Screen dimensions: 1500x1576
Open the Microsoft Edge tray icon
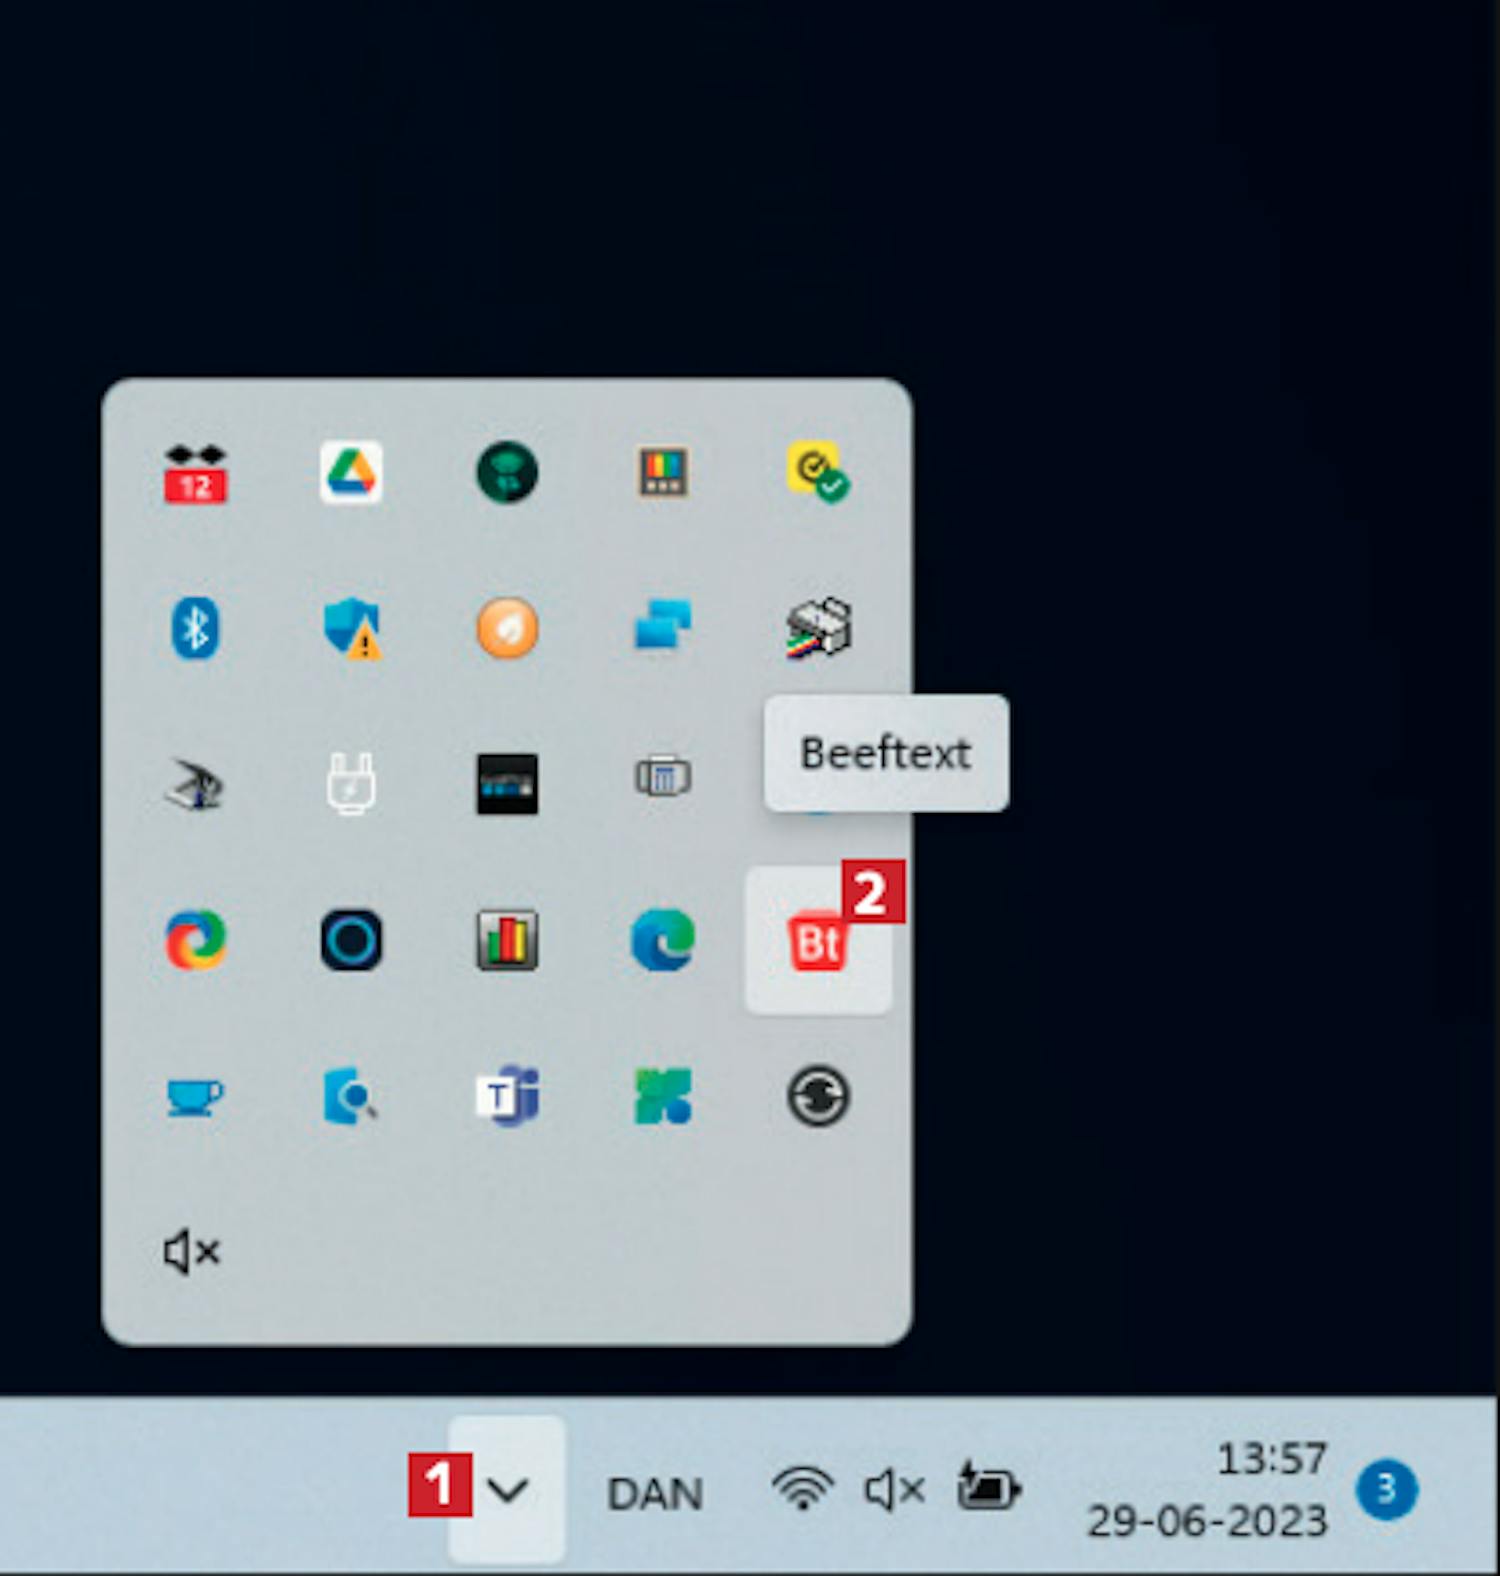tap(663, 940)
